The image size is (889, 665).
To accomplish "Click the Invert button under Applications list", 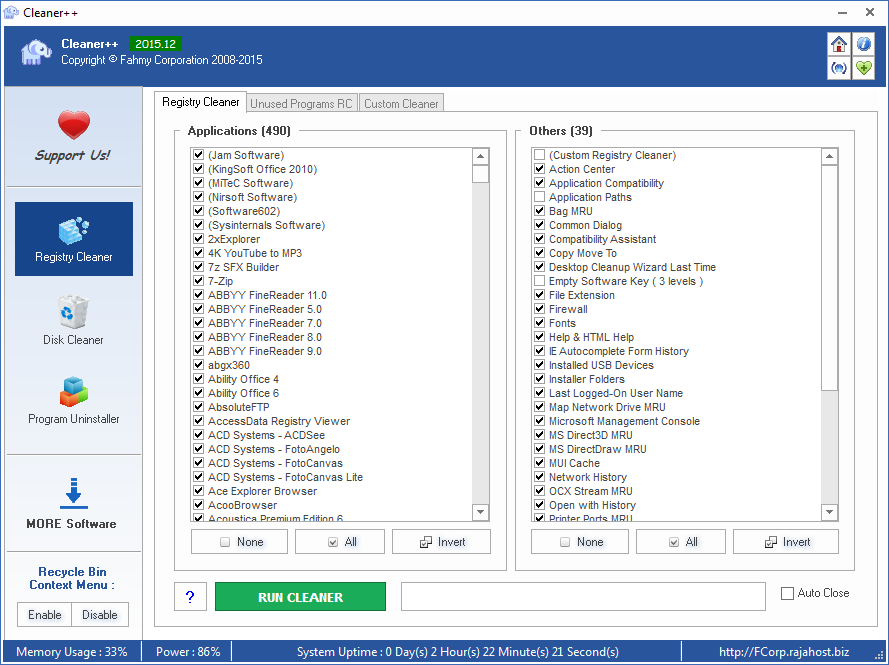I will (441, 541).
